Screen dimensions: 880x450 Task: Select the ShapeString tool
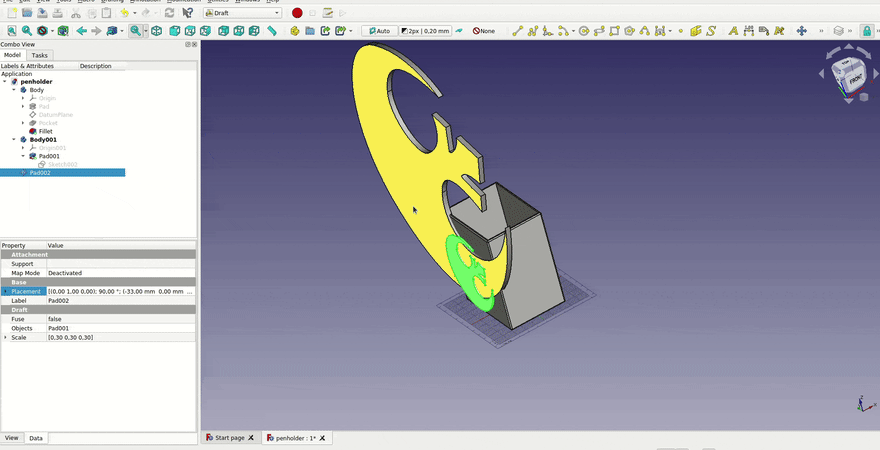coord(711,31)
